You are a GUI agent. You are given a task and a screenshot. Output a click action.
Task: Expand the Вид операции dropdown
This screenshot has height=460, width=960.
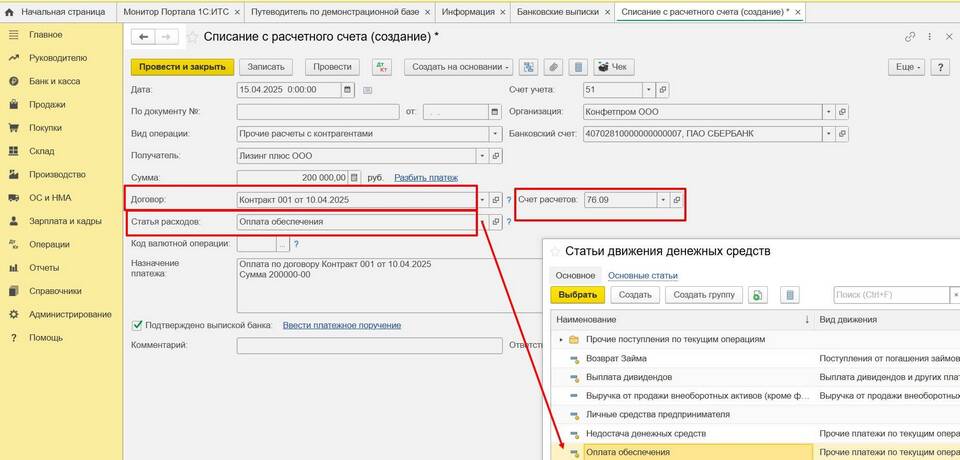click(494, 133)
